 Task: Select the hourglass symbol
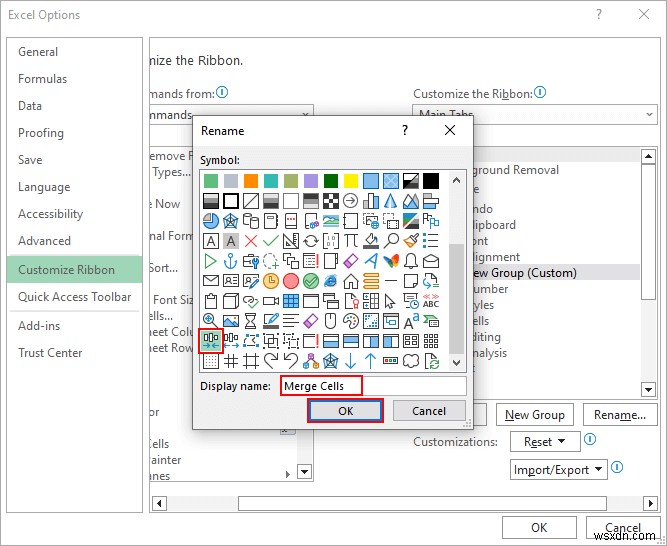tap(251, 321)
